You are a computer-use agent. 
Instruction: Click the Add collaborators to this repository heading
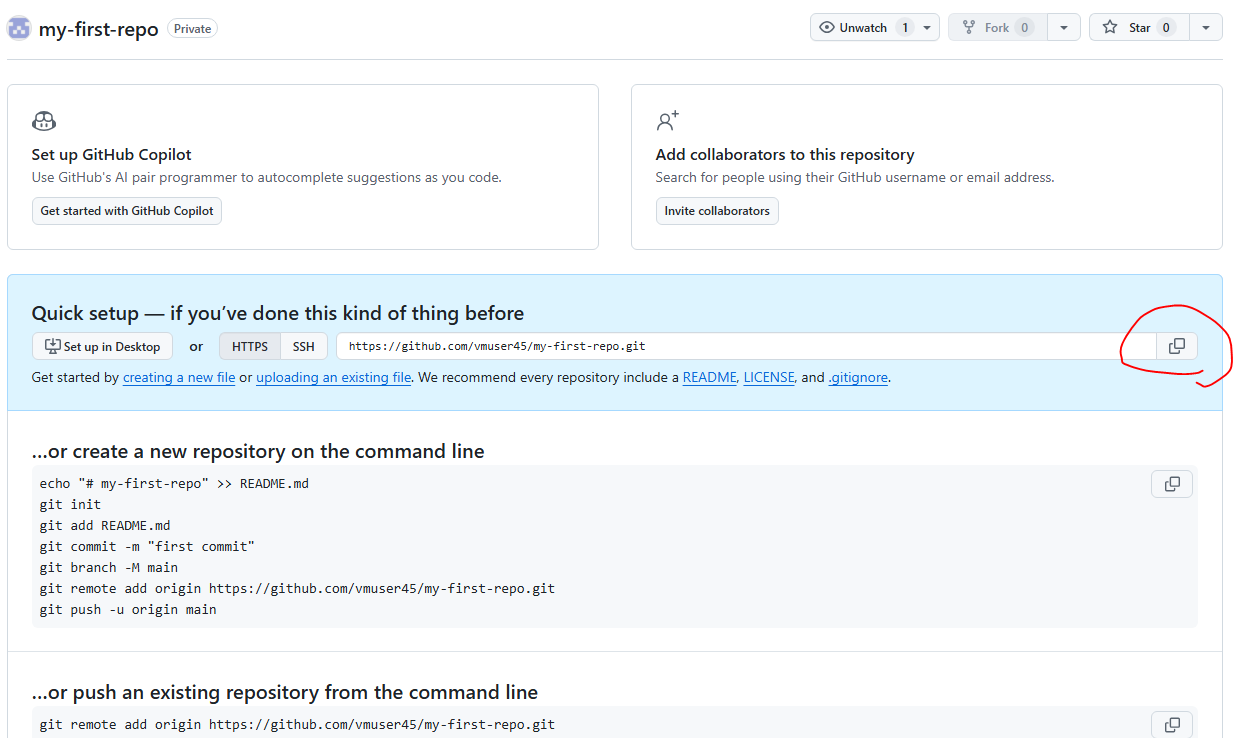click(x=785, y=155)
